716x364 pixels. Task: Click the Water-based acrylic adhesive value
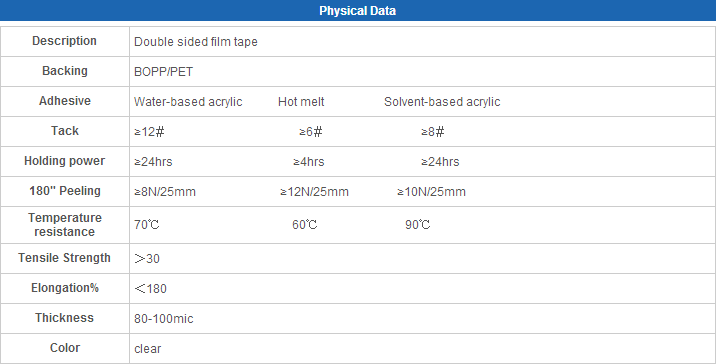point(188,102)
